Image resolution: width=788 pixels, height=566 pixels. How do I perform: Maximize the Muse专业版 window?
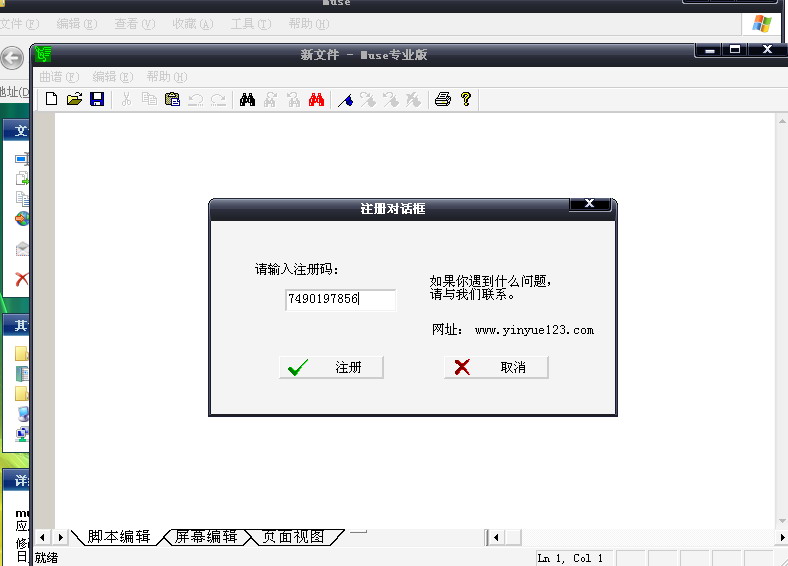click(x=735, y=50)
